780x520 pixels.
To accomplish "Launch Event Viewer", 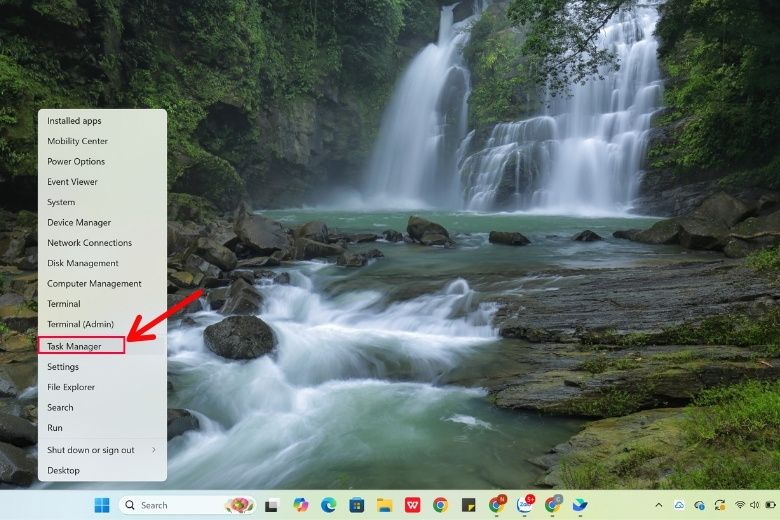I will click(102, 182).
